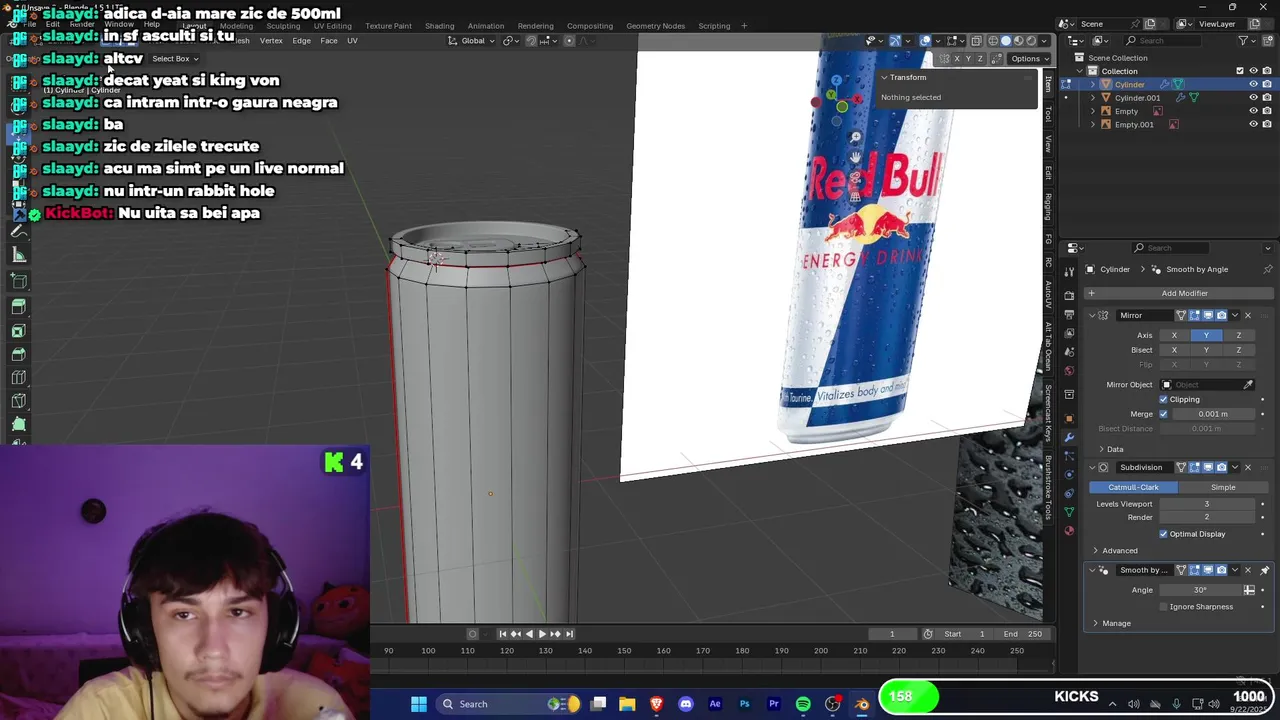Toggle viewport overlays icon
Image resolution: width=1280 pixels, height=720 pixels.
coord(925,41)
